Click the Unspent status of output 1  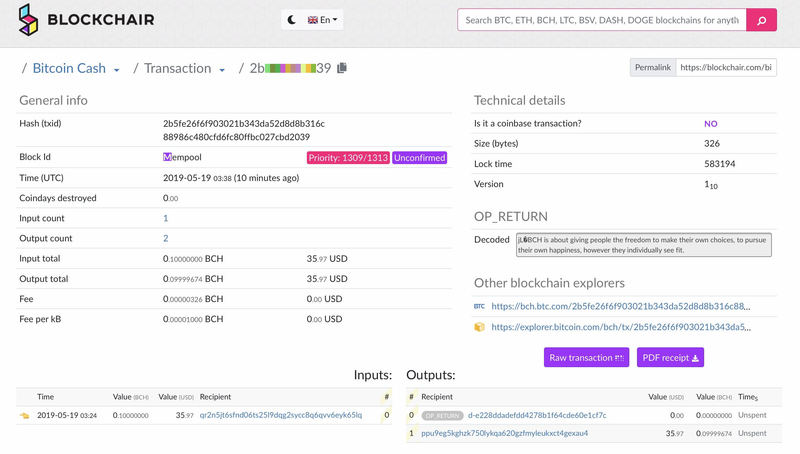pos(752,433)
